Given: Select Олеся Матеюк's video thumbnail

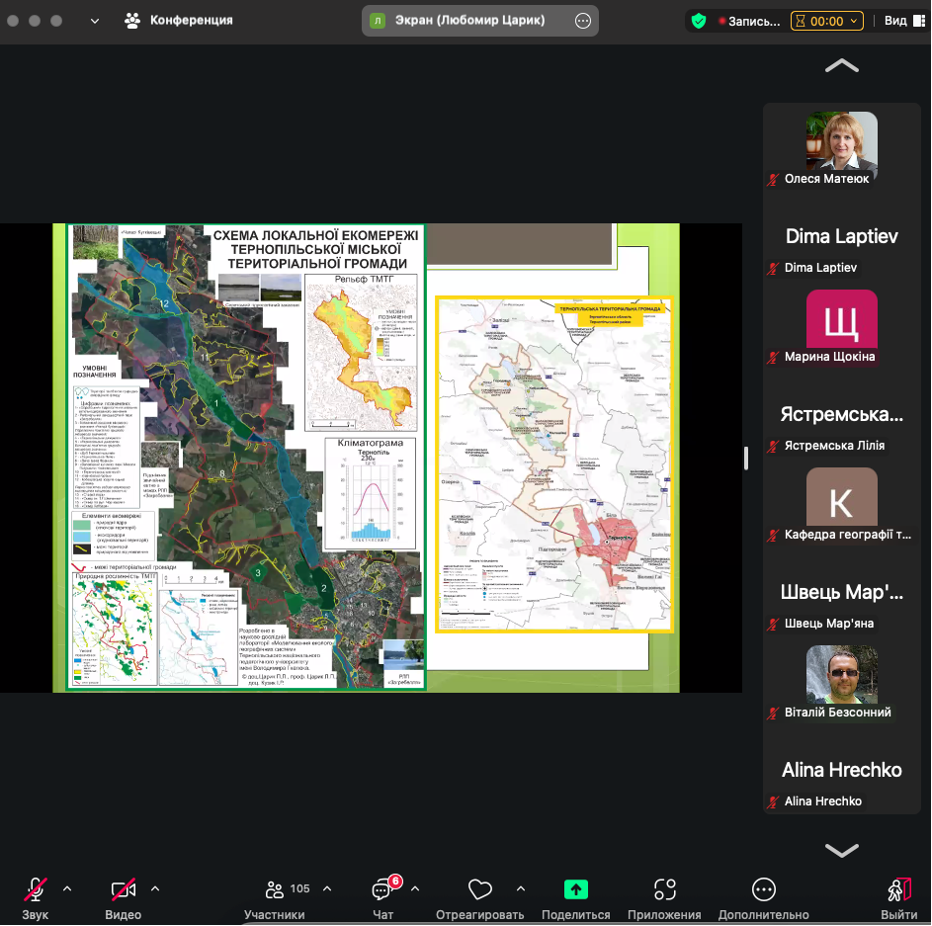Looking at the screenshot, I should 841,143.
